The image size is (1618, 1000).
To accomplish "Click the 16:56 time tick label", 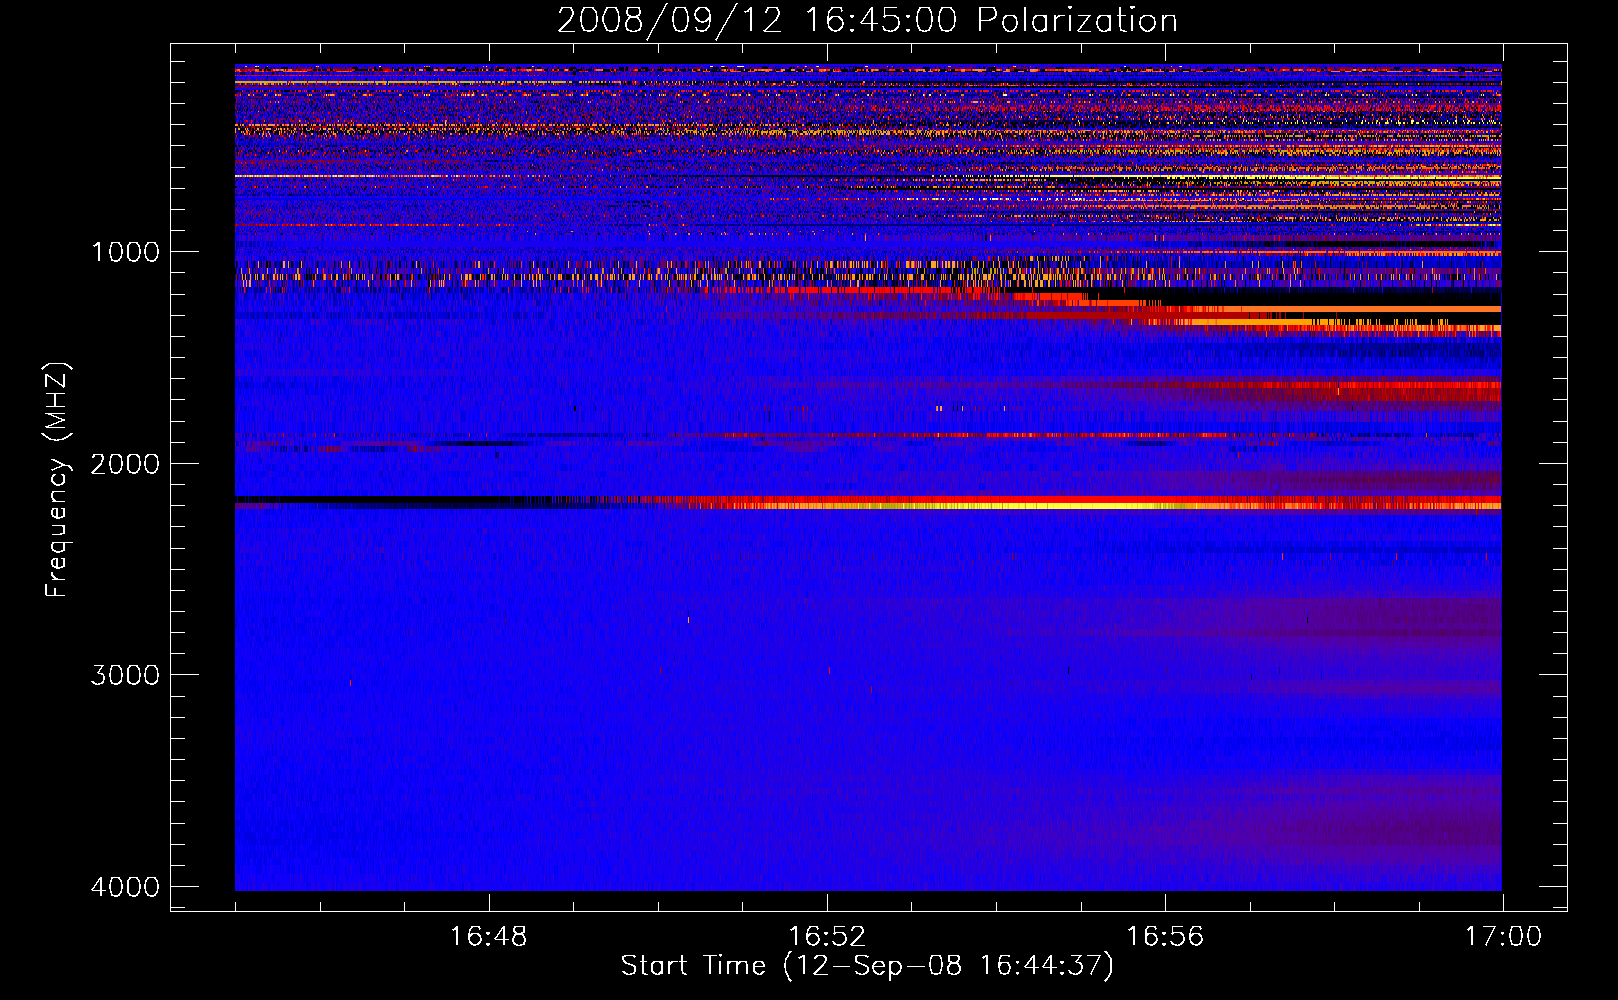I will coord(1165,937).
